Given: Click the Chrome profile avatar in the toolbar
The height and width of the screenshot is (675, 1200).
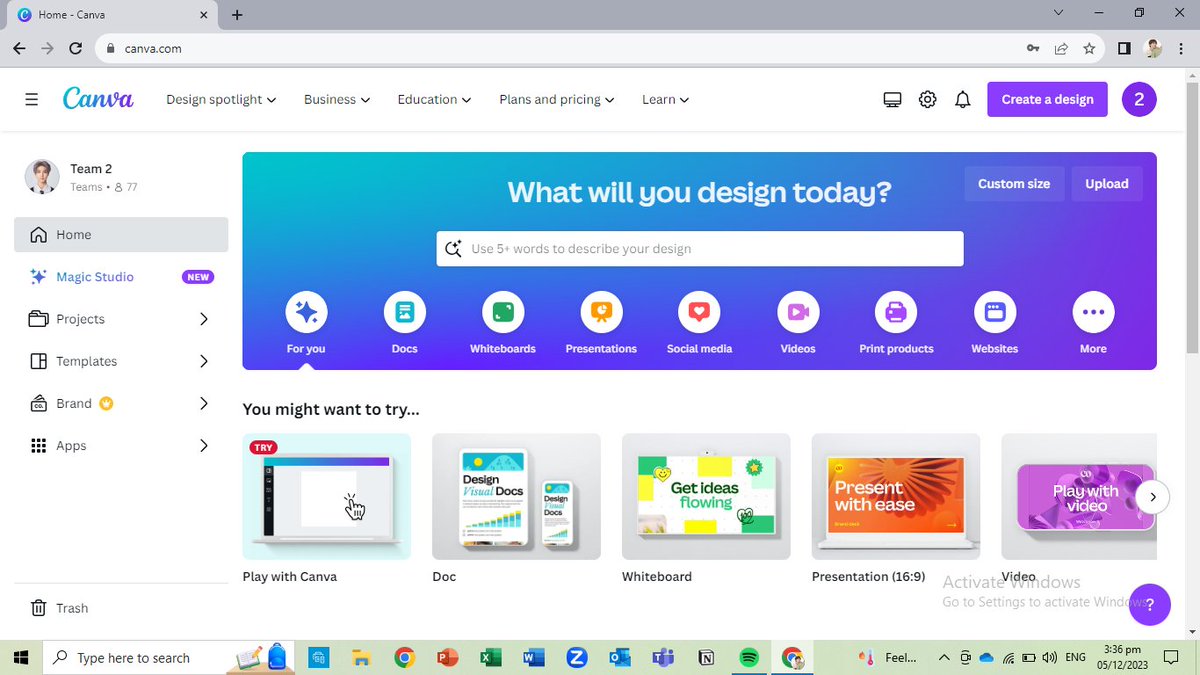Looking at the screenshot, I should pyautogui.click(x=1153, y=48).
